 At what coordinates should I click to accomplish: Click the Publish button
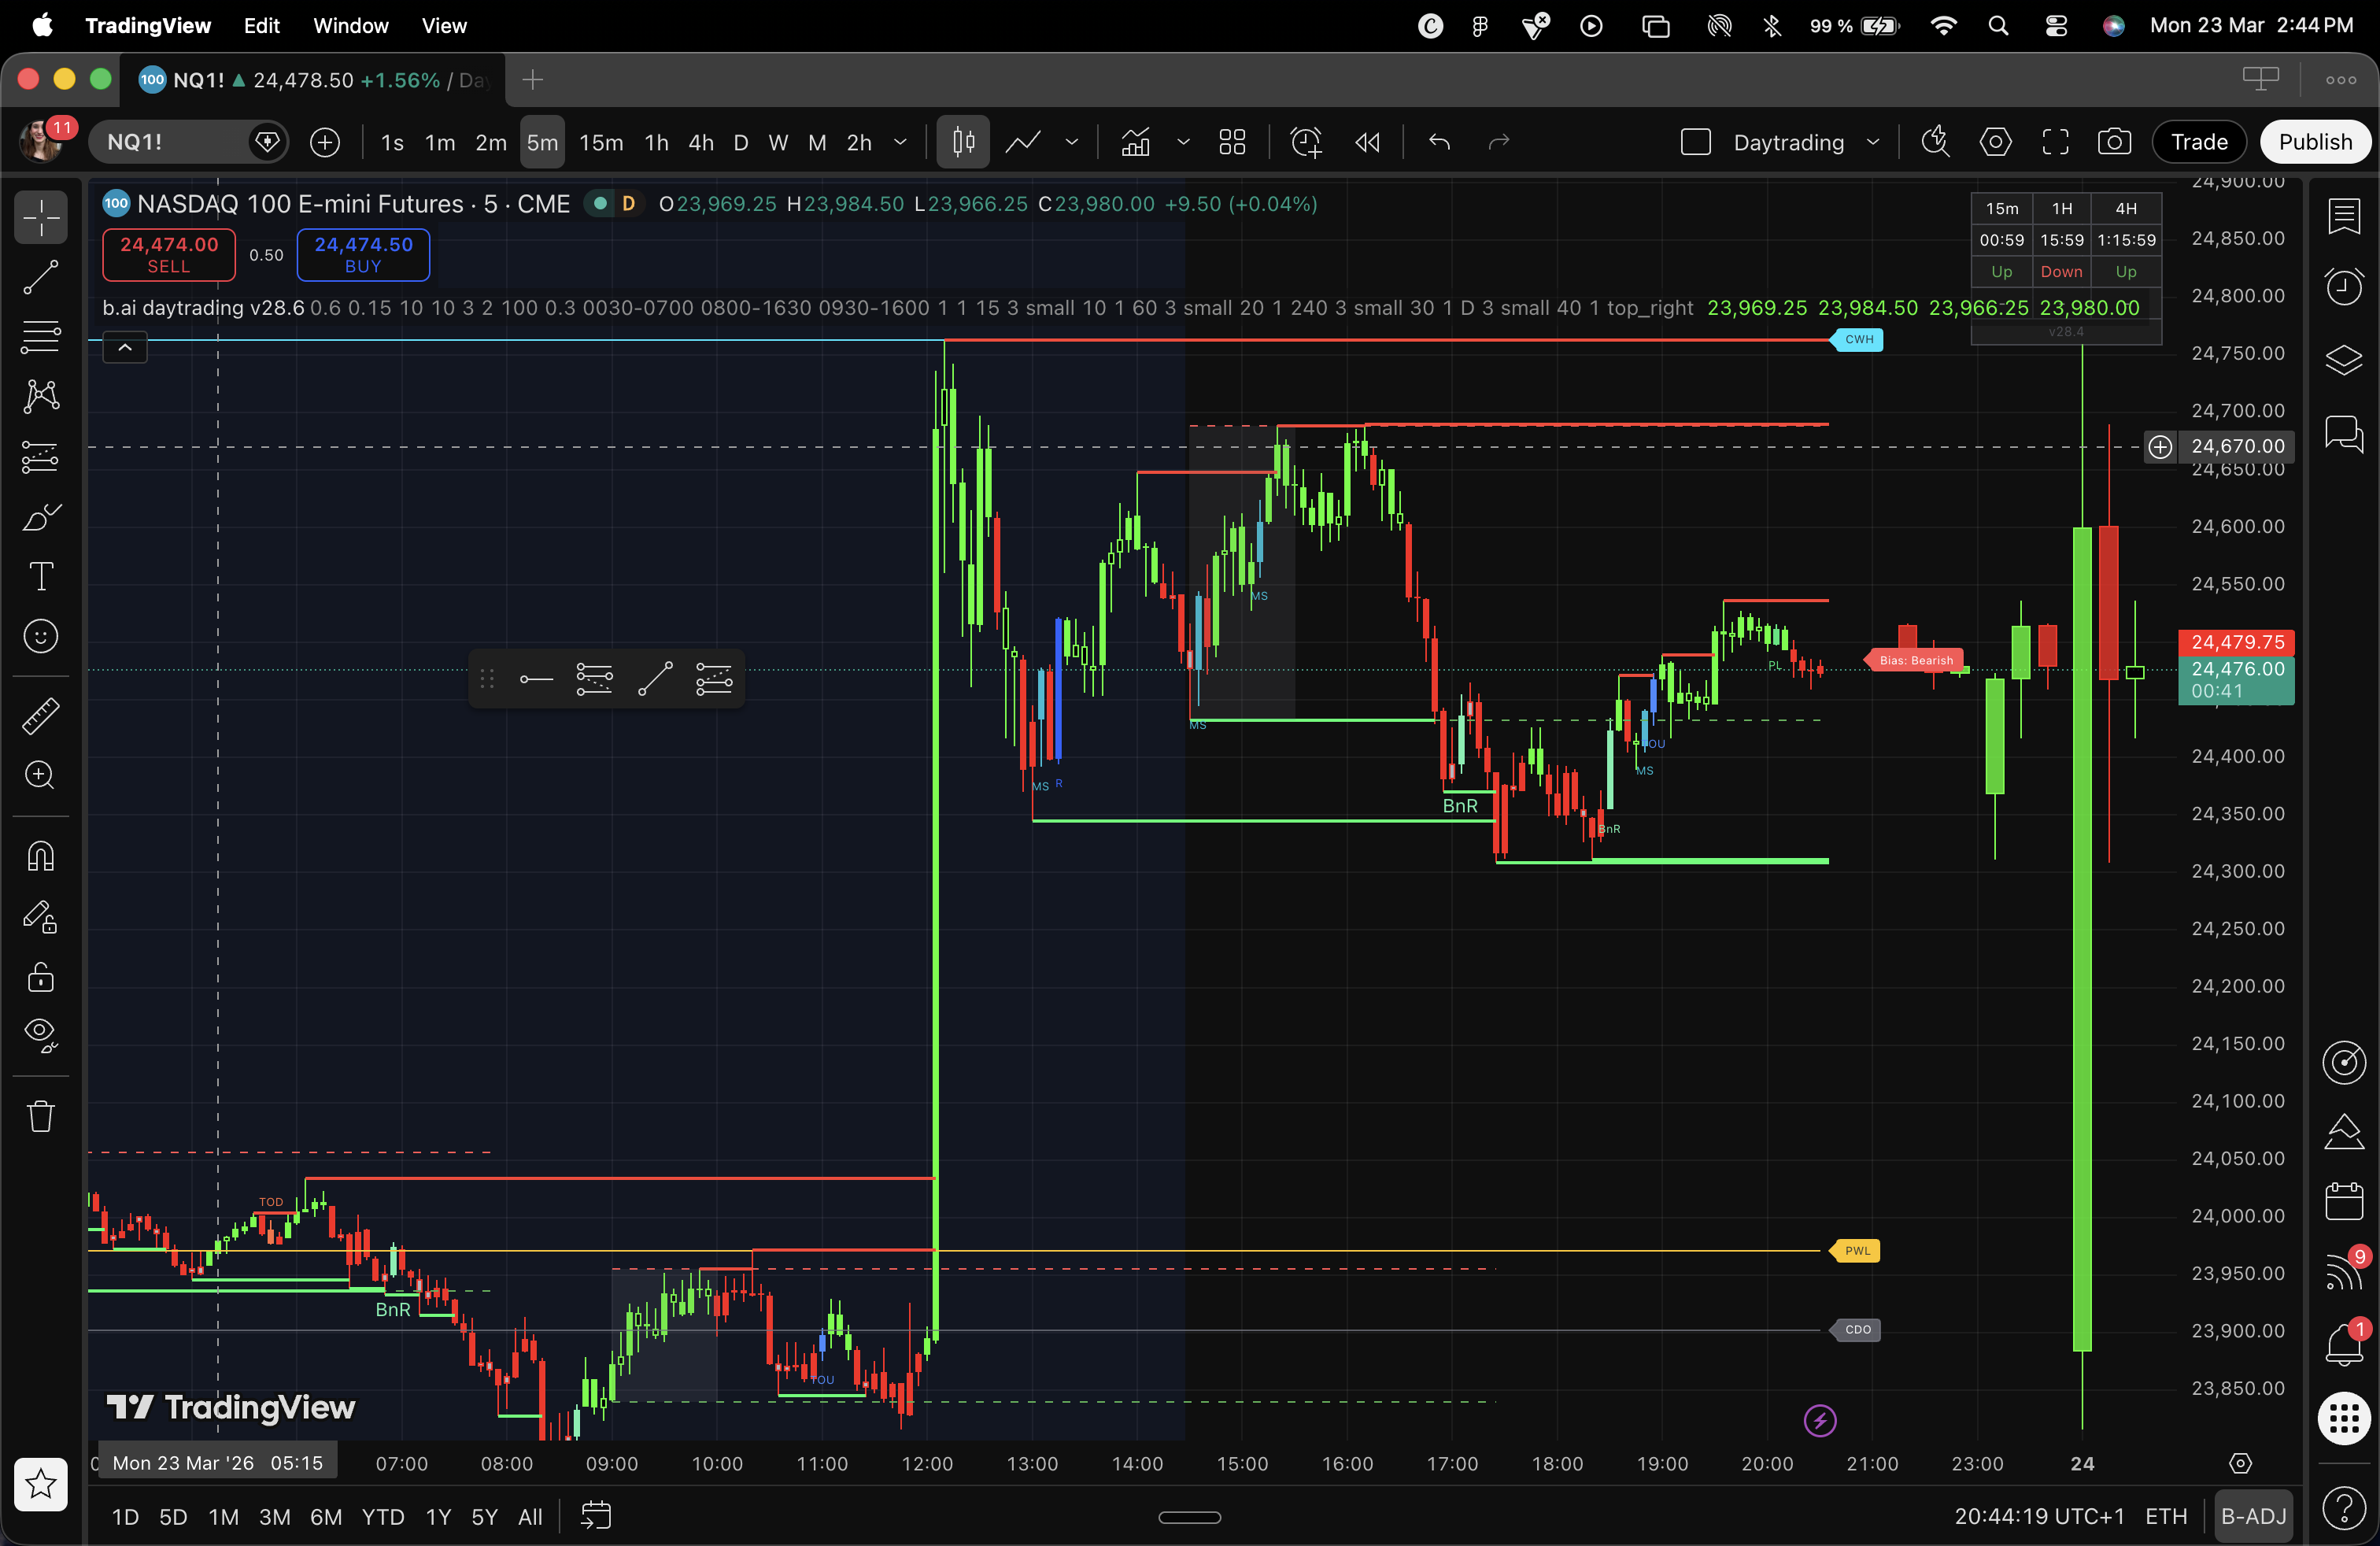click(2315, 142)
